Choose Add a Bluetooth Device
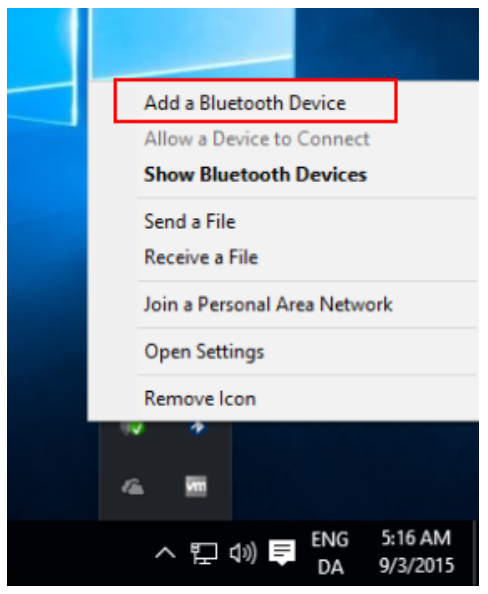 click(245, 103)
